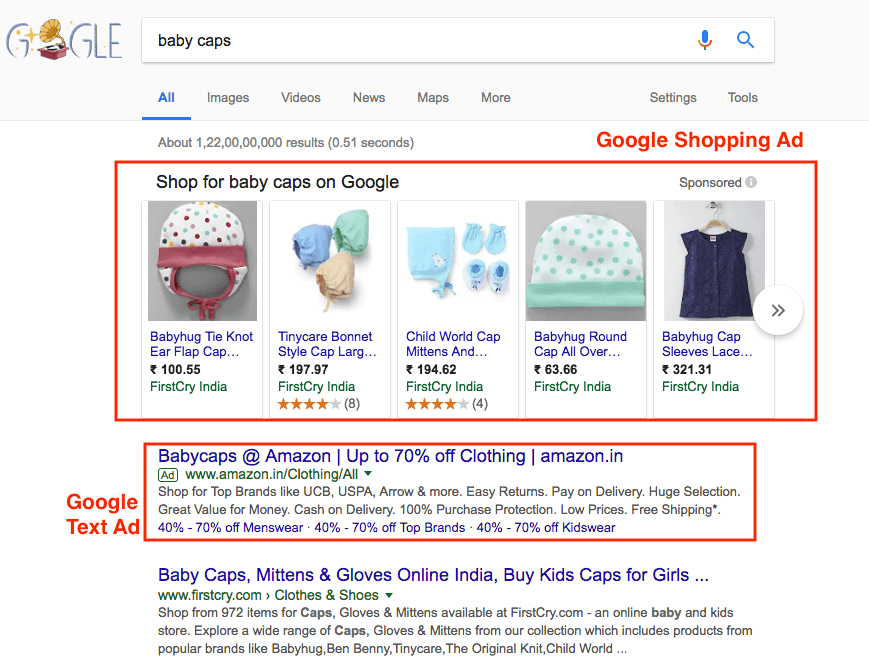Click FirstCry India under the ₹ 63.66 price
Image resolution: width=869 pixels, height=670 pixels.
coord(572,387)
